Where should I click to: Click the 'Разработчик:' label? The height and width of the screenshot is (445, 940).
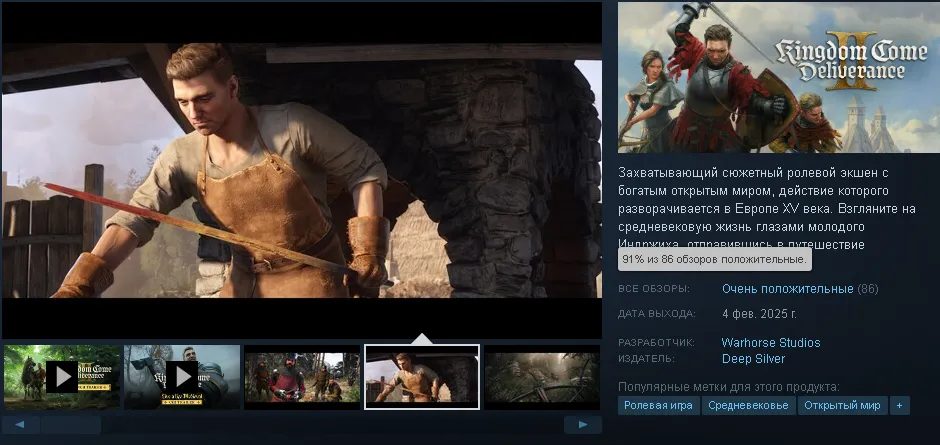point(656,343)
